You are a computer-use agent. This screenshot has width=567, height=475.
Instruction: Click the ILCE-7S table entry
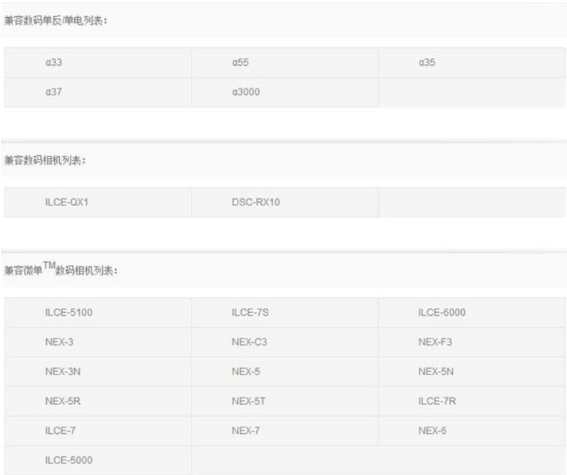click(285, 313)
